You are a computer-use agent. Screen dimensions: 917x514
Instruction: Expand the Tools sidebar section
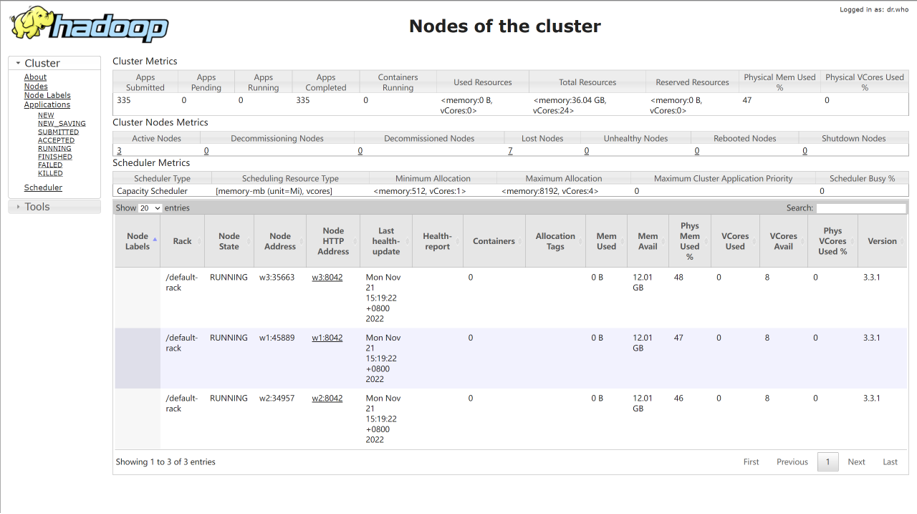click(54, 207)
